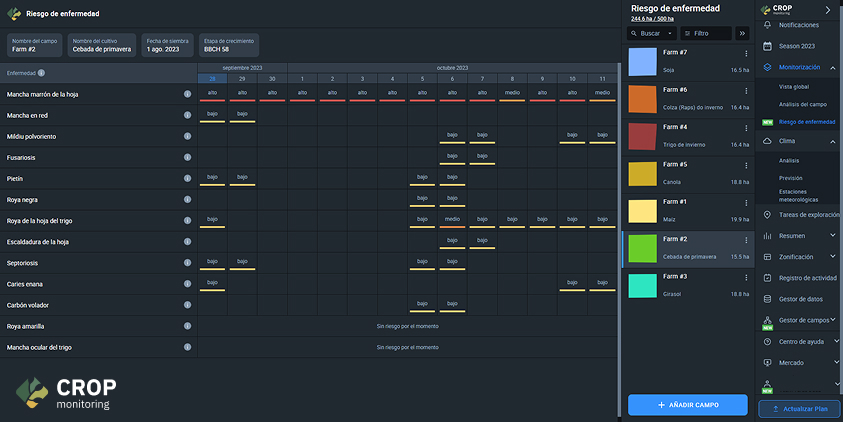The height and width of the screenshot is (422, 844).
Task: Expand the Resumen menu chevron
Action: coord(833,236)
